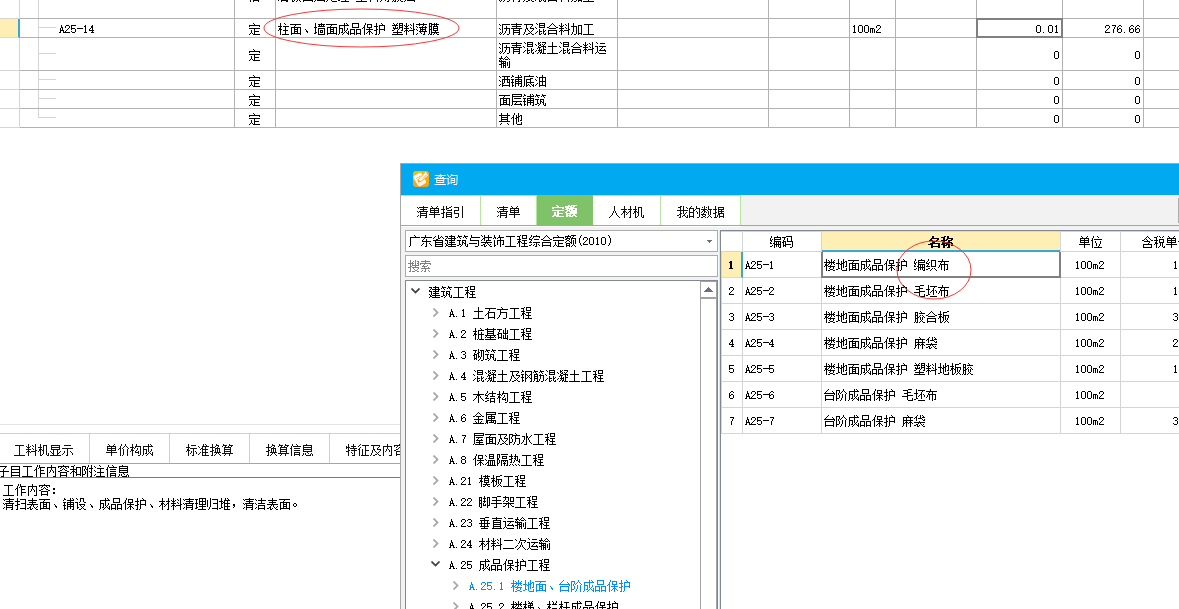Click the 沥青及混合料加工 cell
The height and width of the screenshot is (609, 1179).
[x=556, y=29]
